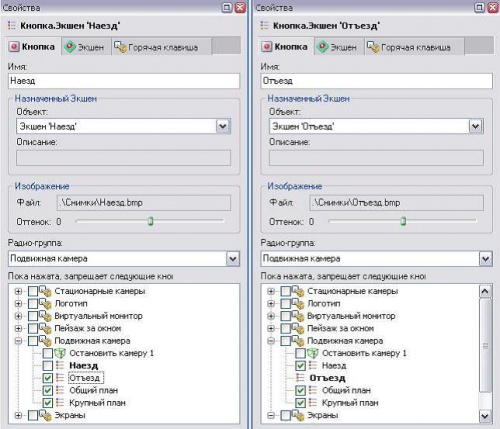Click Горячая клавиша tab icon in left panel
This screenshot has width=500, height=429.
tap(120, 47)
